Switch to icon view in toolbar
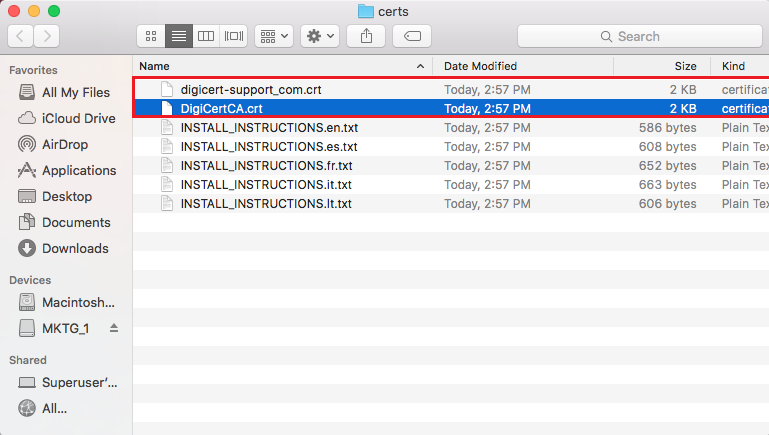Screen dimensions: 769x435 click(152, 36)
